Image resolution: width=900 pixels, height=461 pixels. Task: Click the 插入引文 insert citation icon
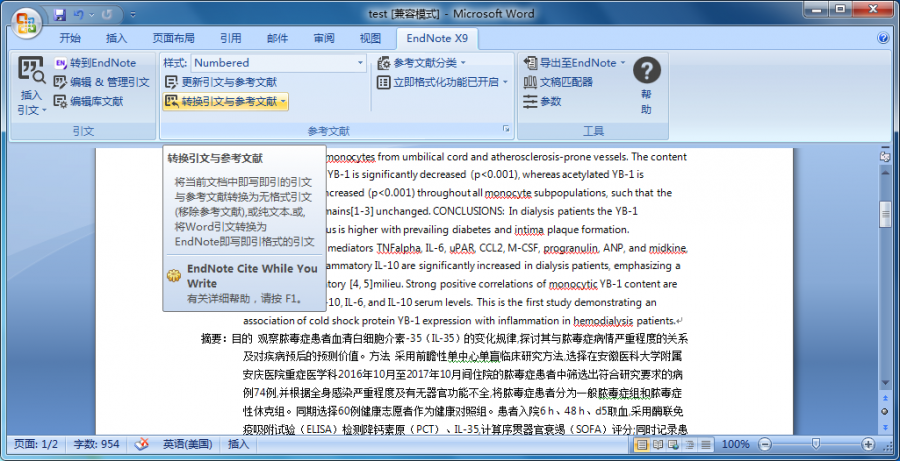click(31, 70)
